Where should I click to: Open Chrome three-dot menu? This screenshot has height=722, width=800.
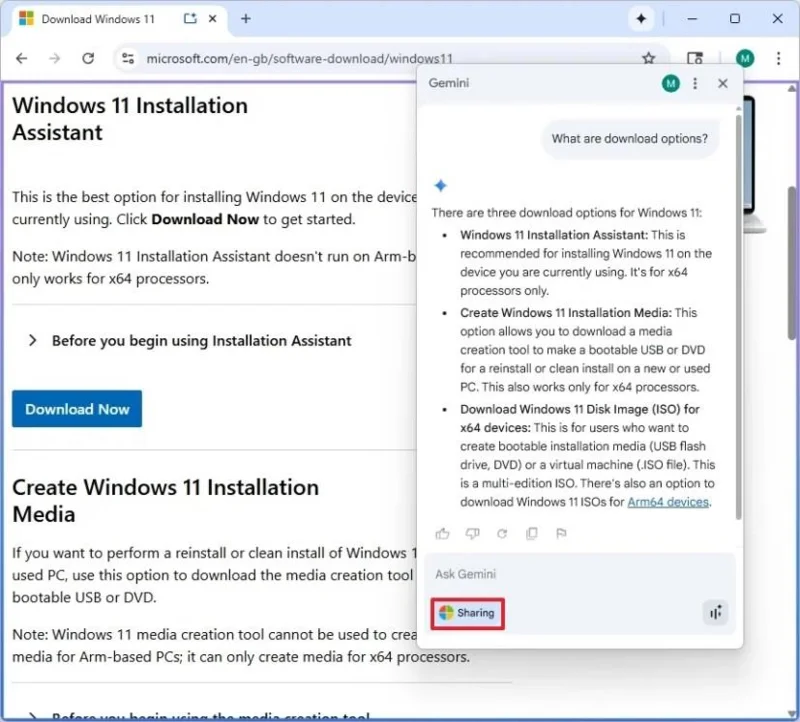(779, 59)
